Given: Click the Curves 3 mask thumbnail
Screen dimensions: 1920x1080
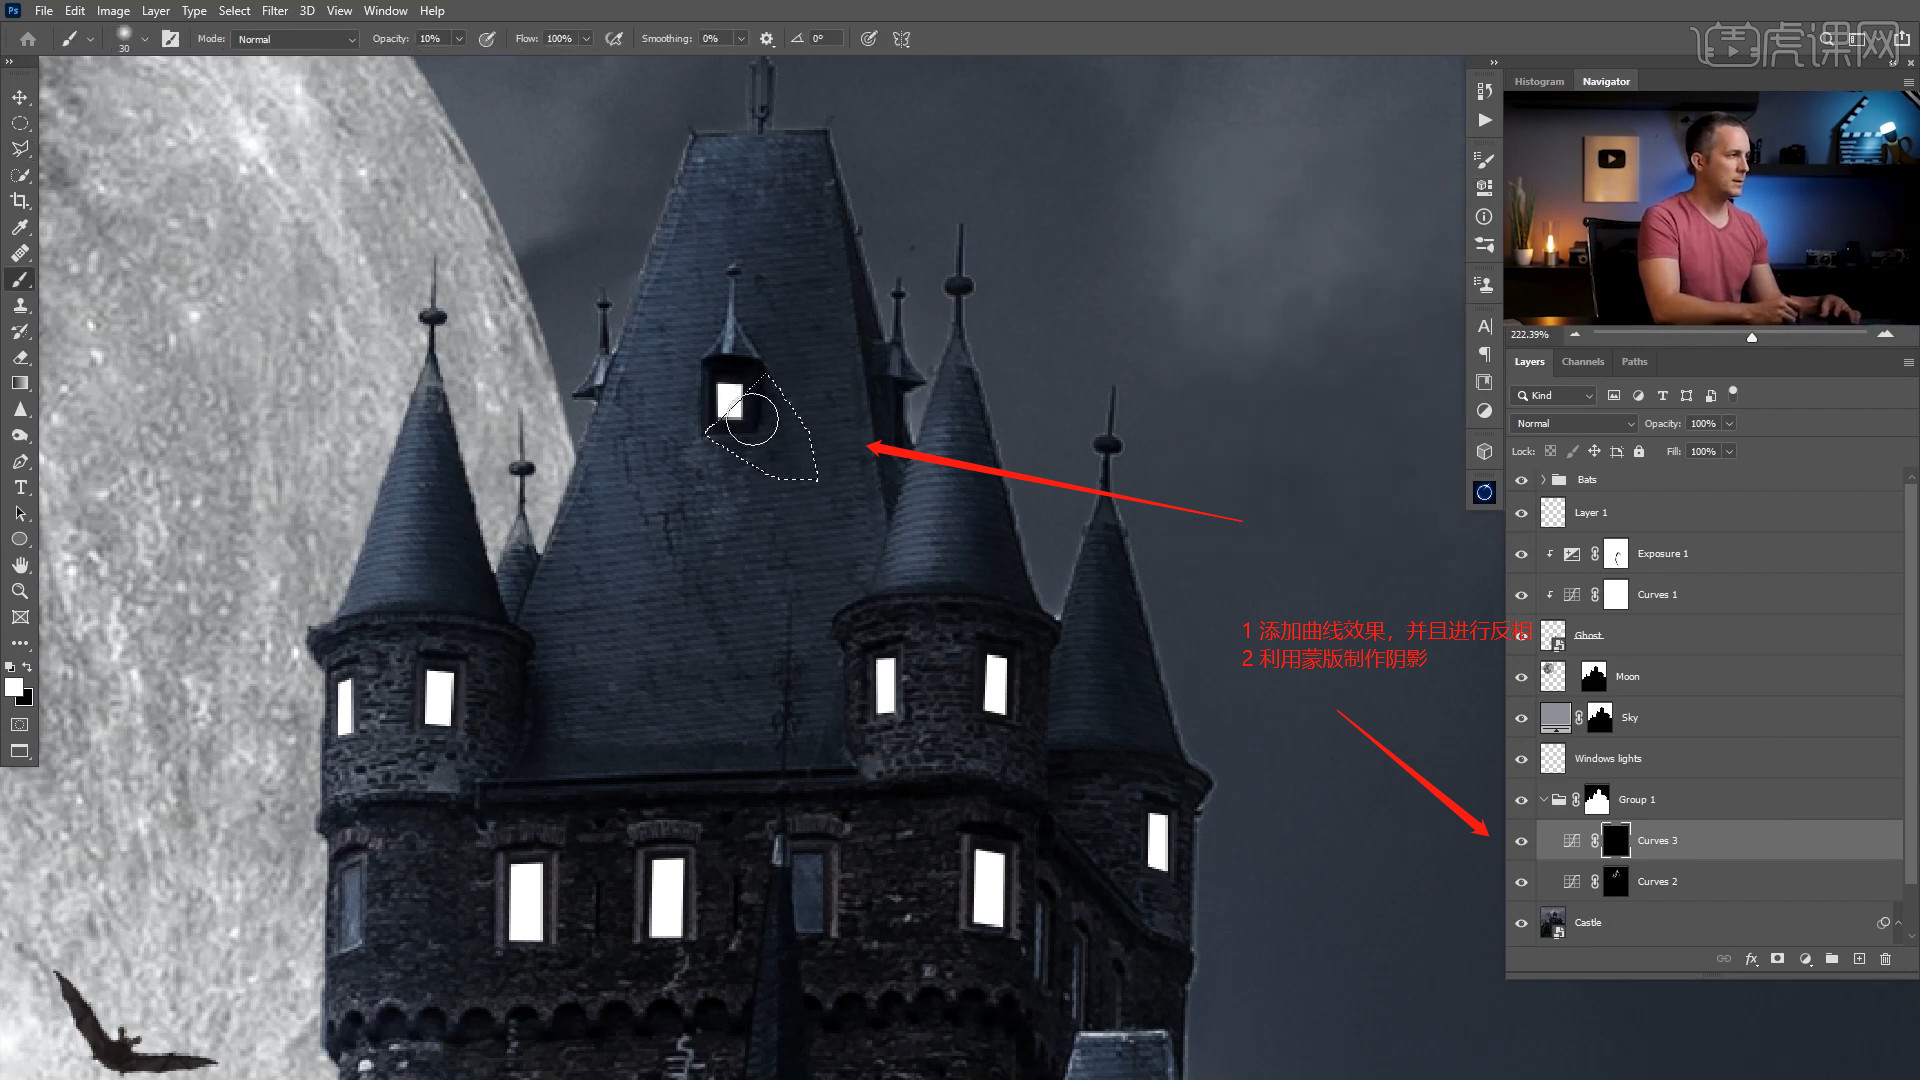Looking at the screenshot, I should tap(1616, 841).
